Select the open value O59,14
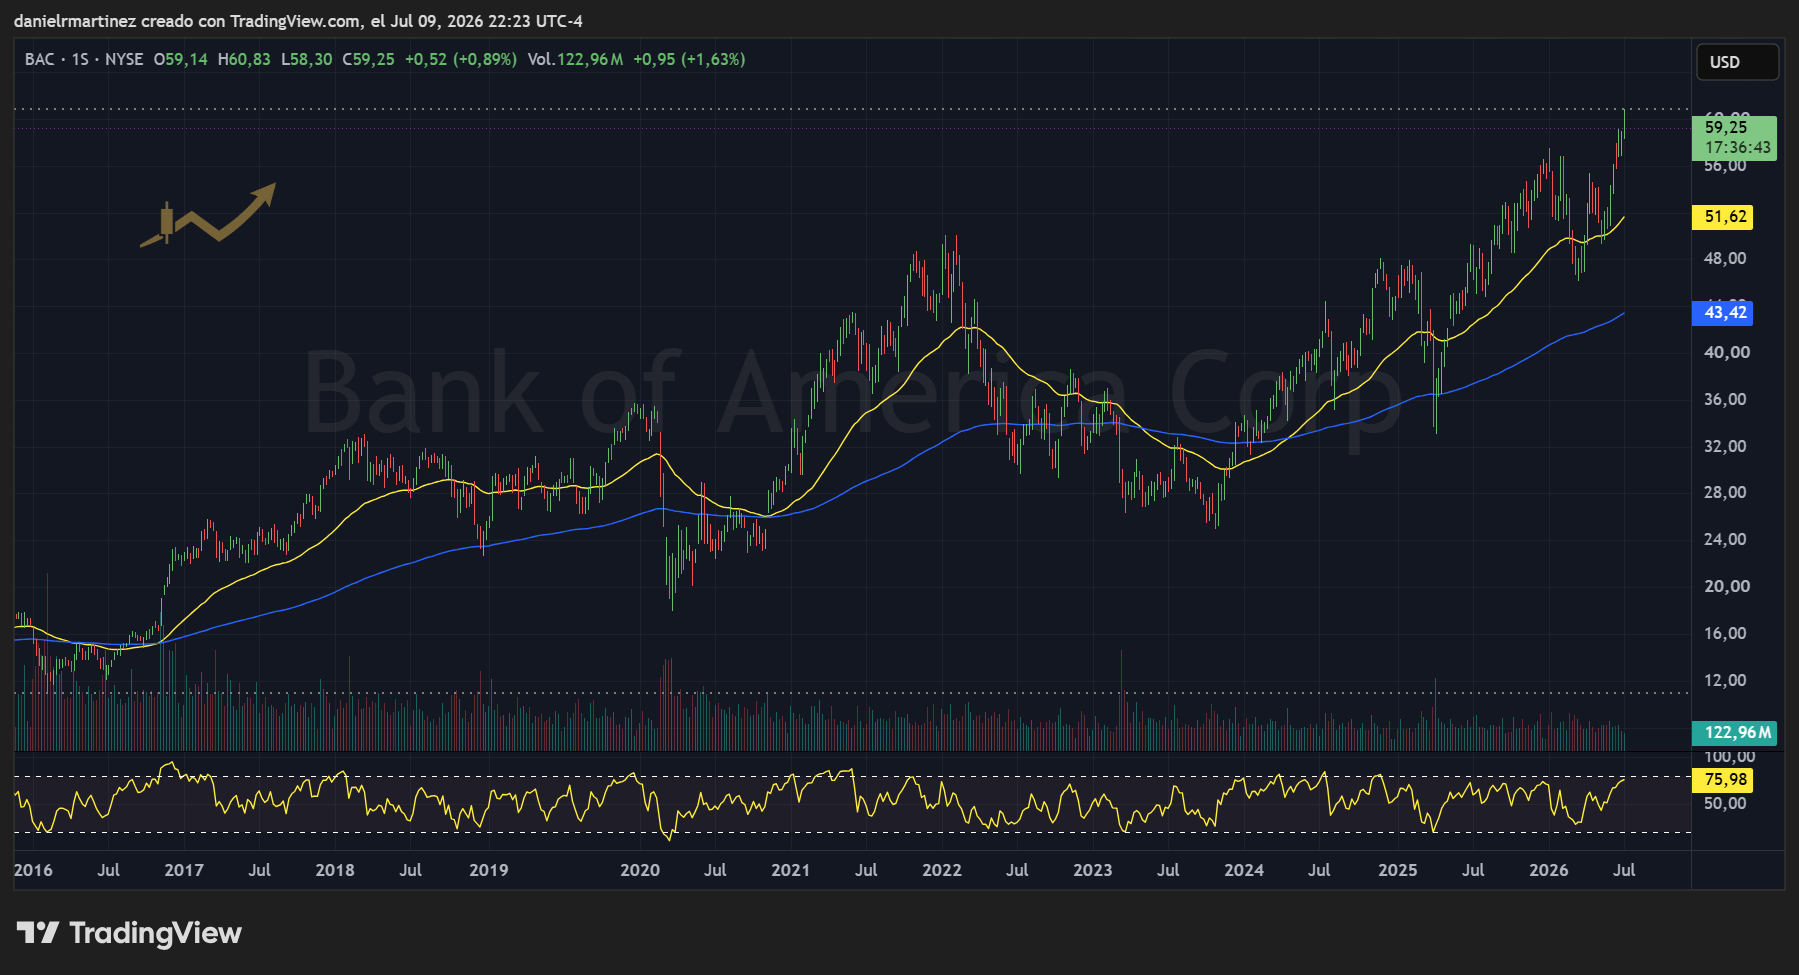1799x975 pixels. (x=181, y=59)
